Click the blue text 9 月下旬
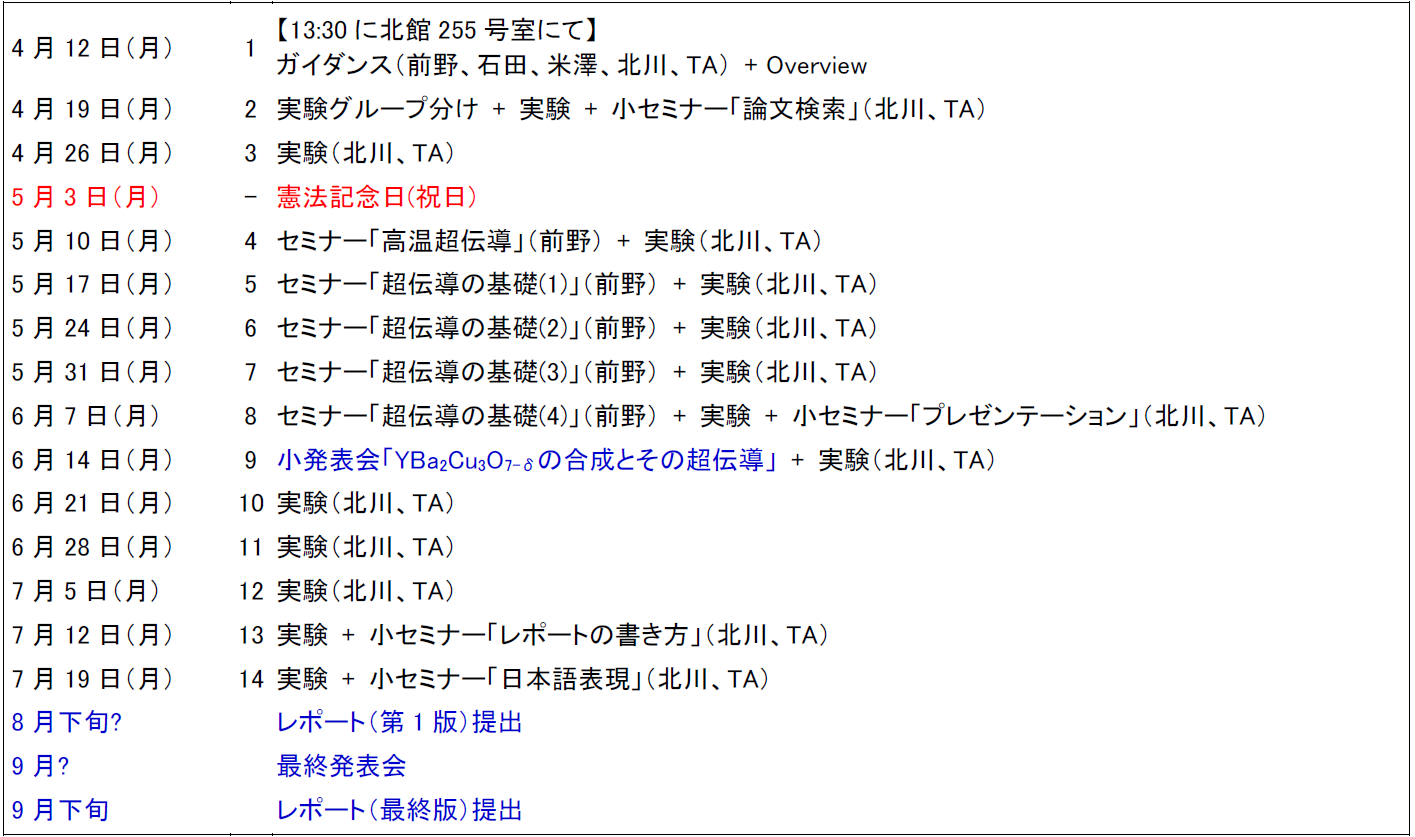The image size is (1415, 837). coord(60,810)
